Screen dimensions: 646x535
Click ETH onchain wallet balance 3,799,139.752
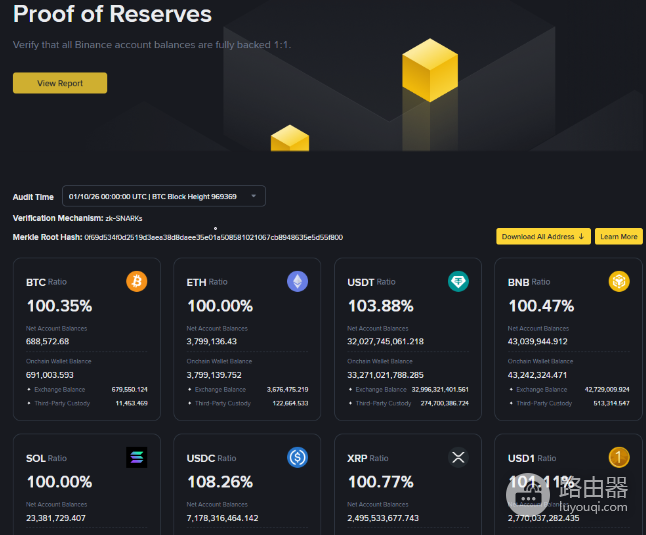click(x=214, y=375)
